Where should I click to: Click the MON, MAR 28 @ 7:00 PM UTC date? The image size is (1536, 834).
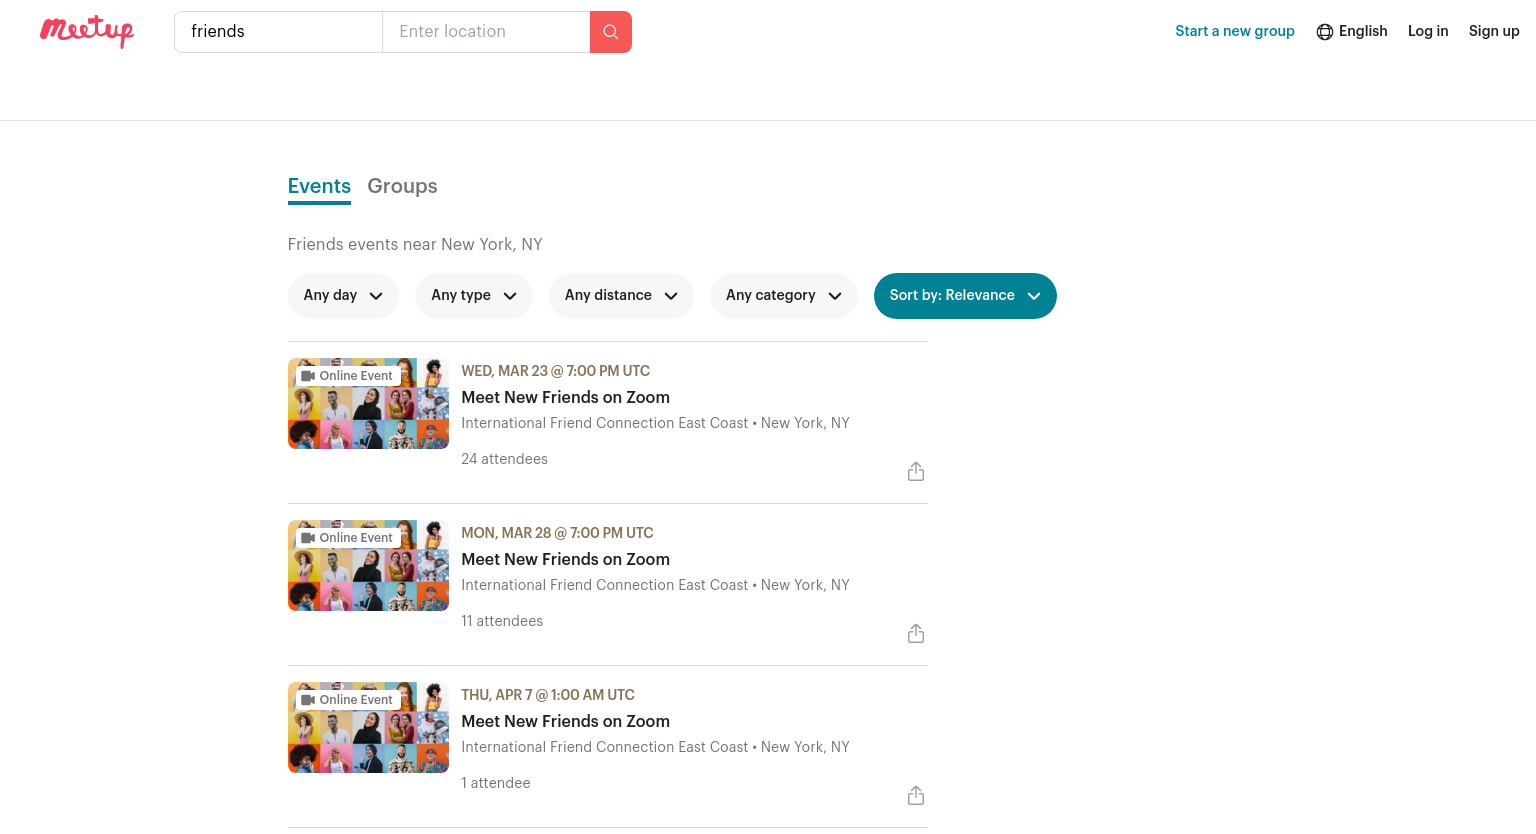coord(557,533)
